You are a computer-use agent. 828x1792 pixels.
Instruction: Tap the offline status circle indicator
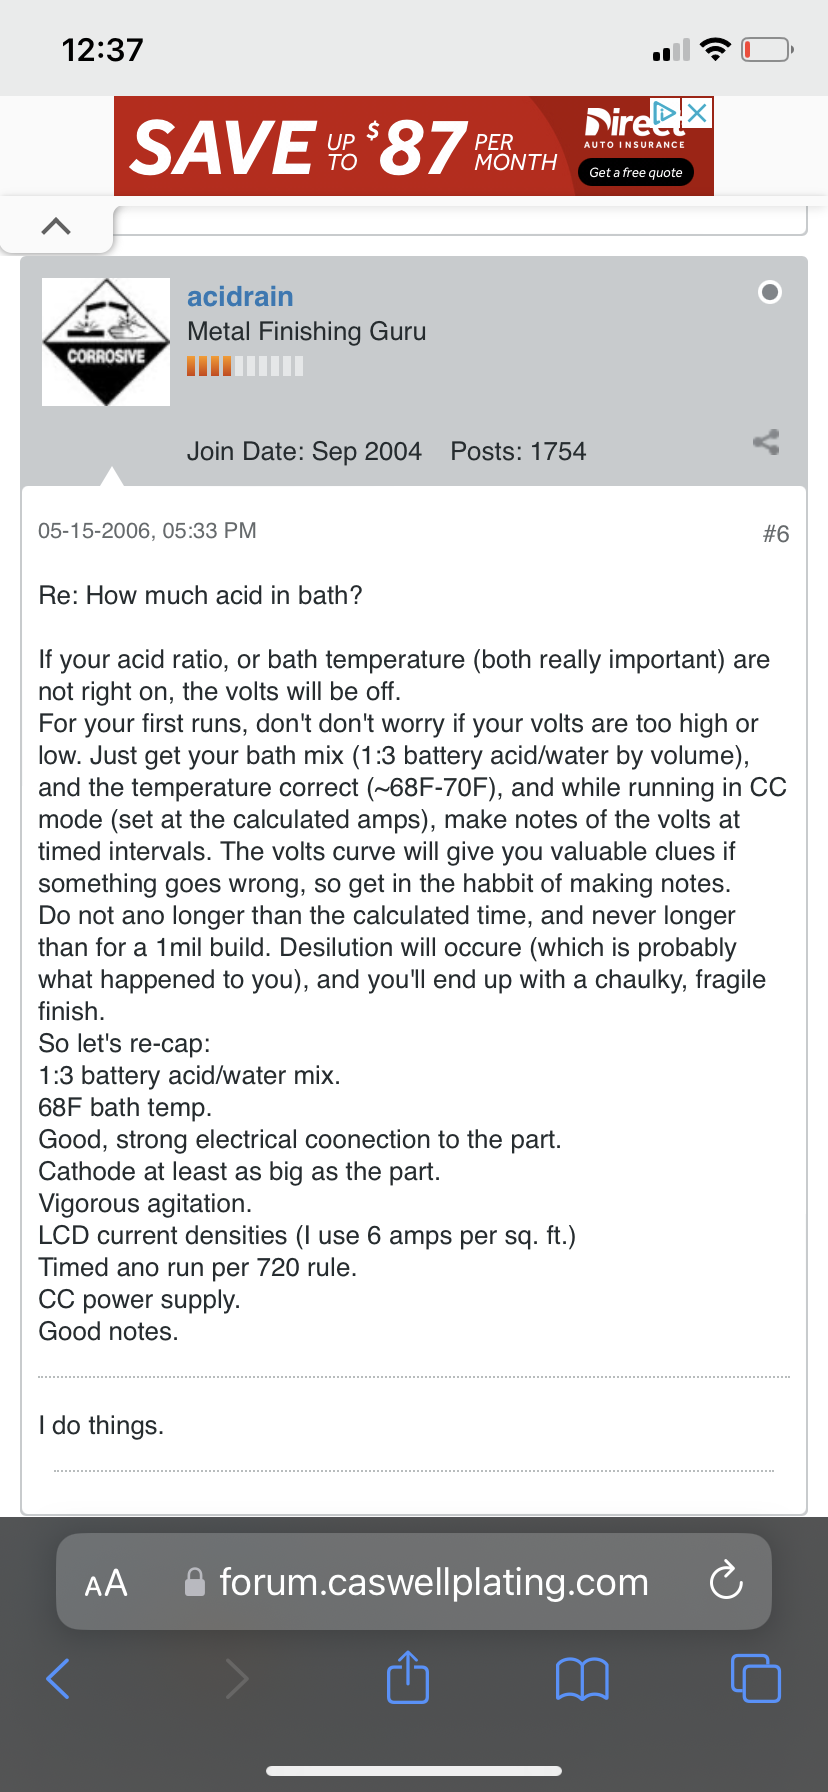[x=770, y=292]
